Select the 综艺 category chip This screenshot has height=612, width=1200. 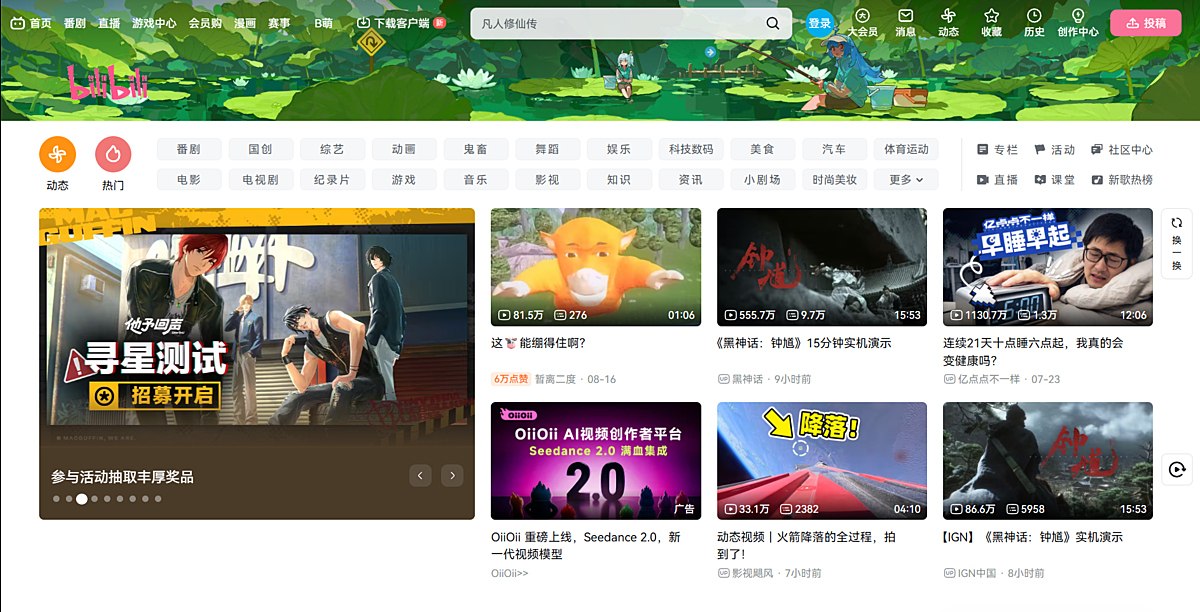click(332, 149)
